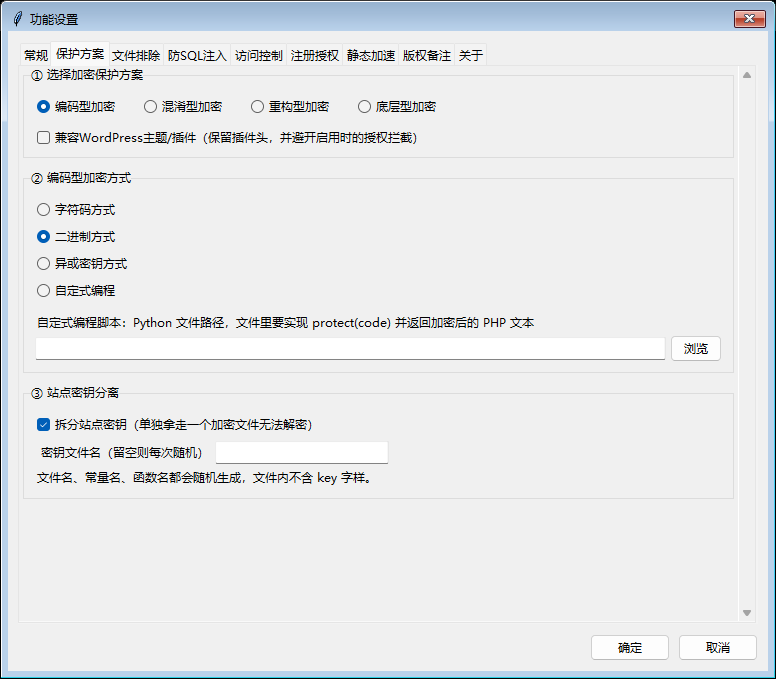Viewport: 776px width, 679px height.
Task: Click the 浏览 browse button
Action: pyautogui.click(x=695, y=349)
